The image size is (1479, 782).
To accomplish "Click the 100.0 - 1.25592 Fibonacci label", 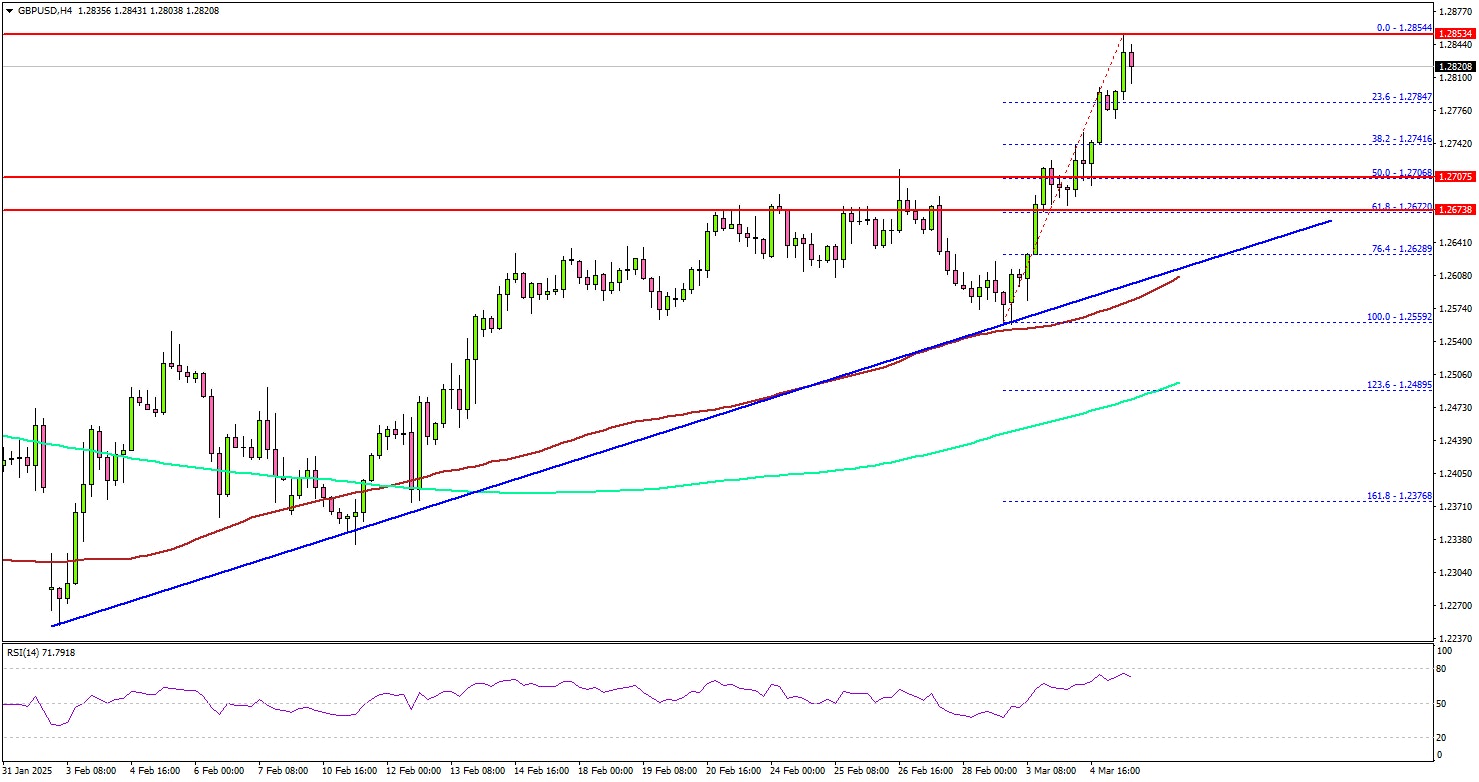I will coord(1399,317).
